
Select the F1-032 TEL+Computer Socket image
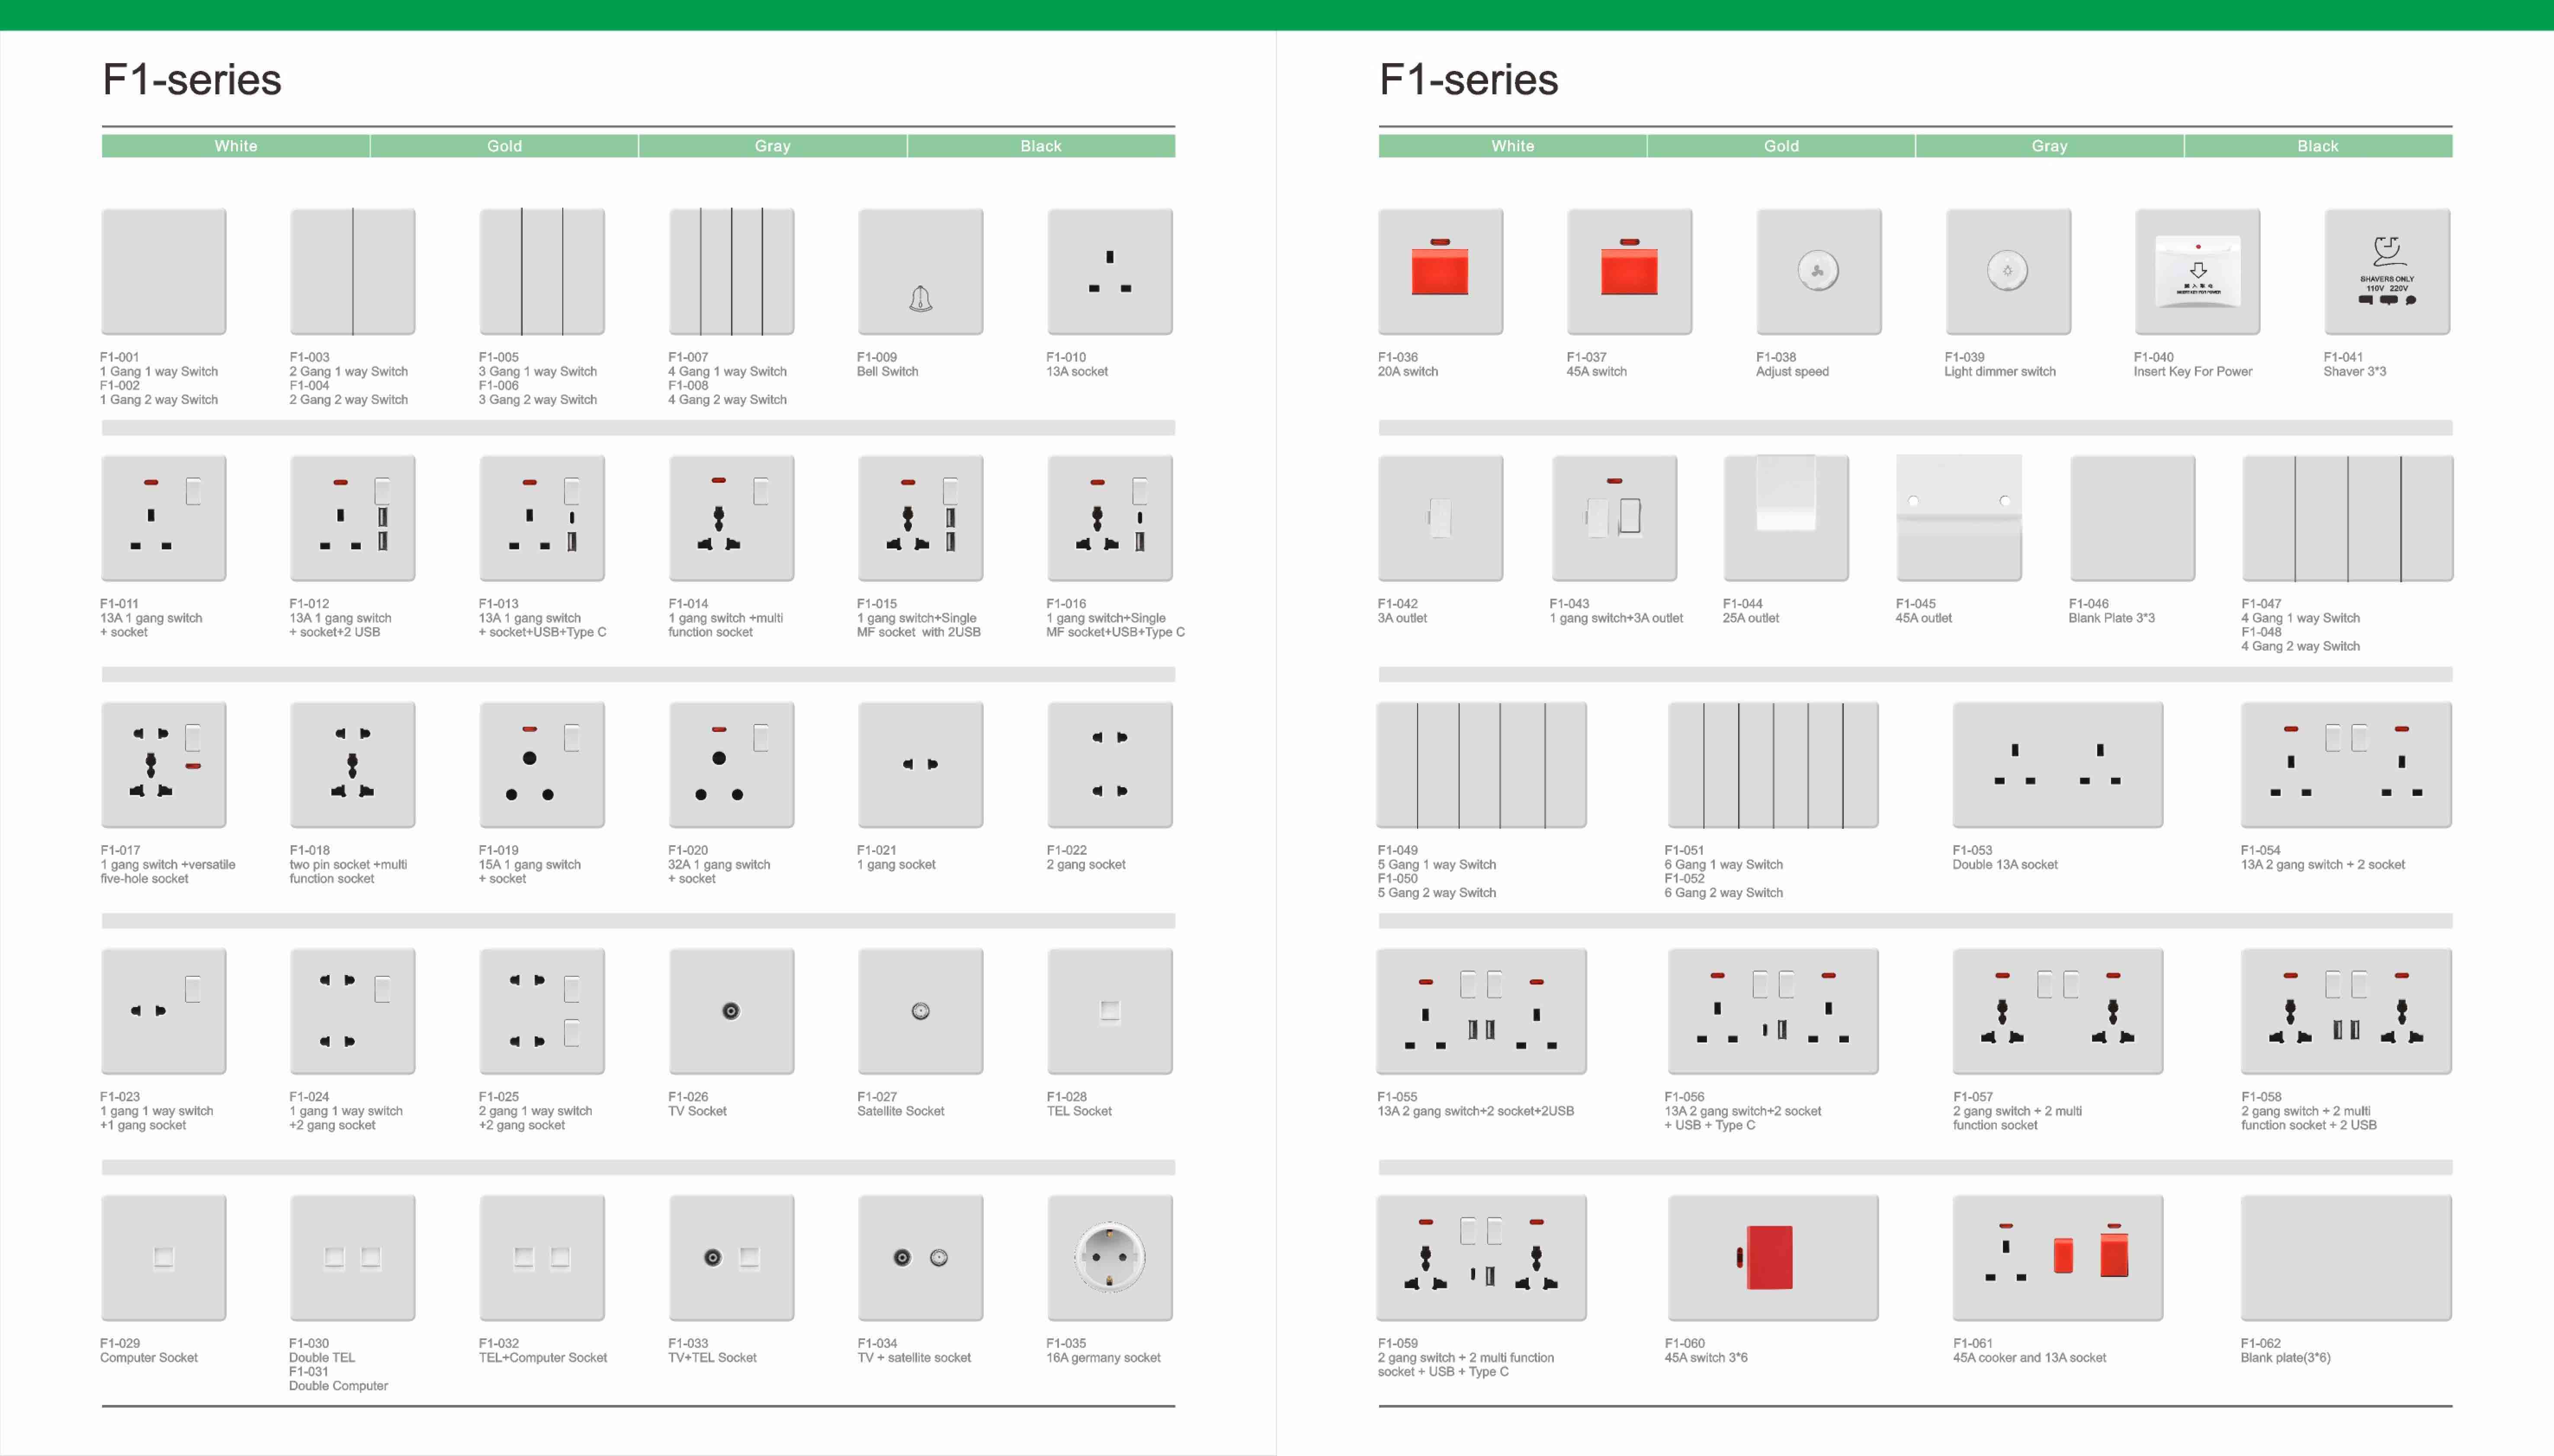(541, 1258)
